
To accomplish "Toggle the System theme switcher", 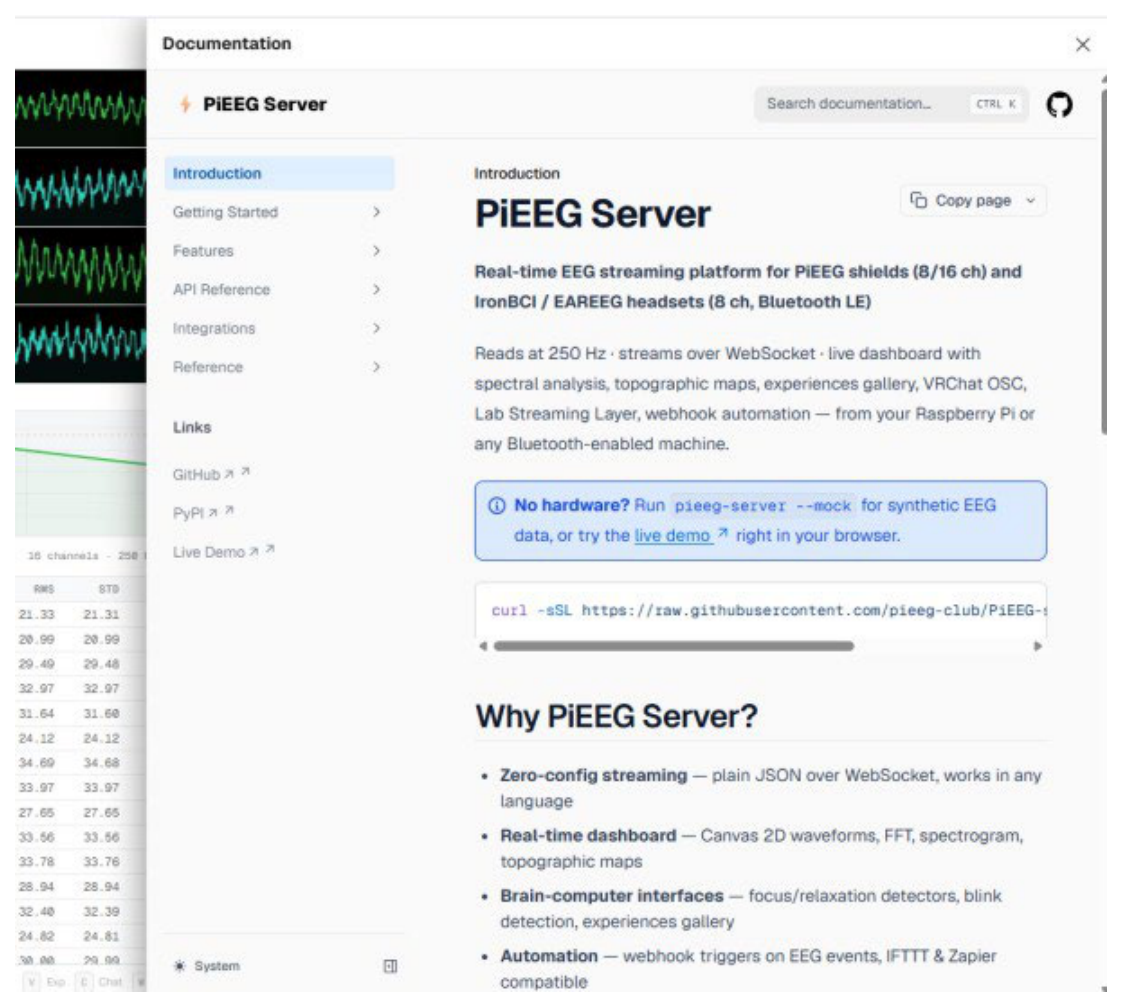I will (x=207, y=966).
